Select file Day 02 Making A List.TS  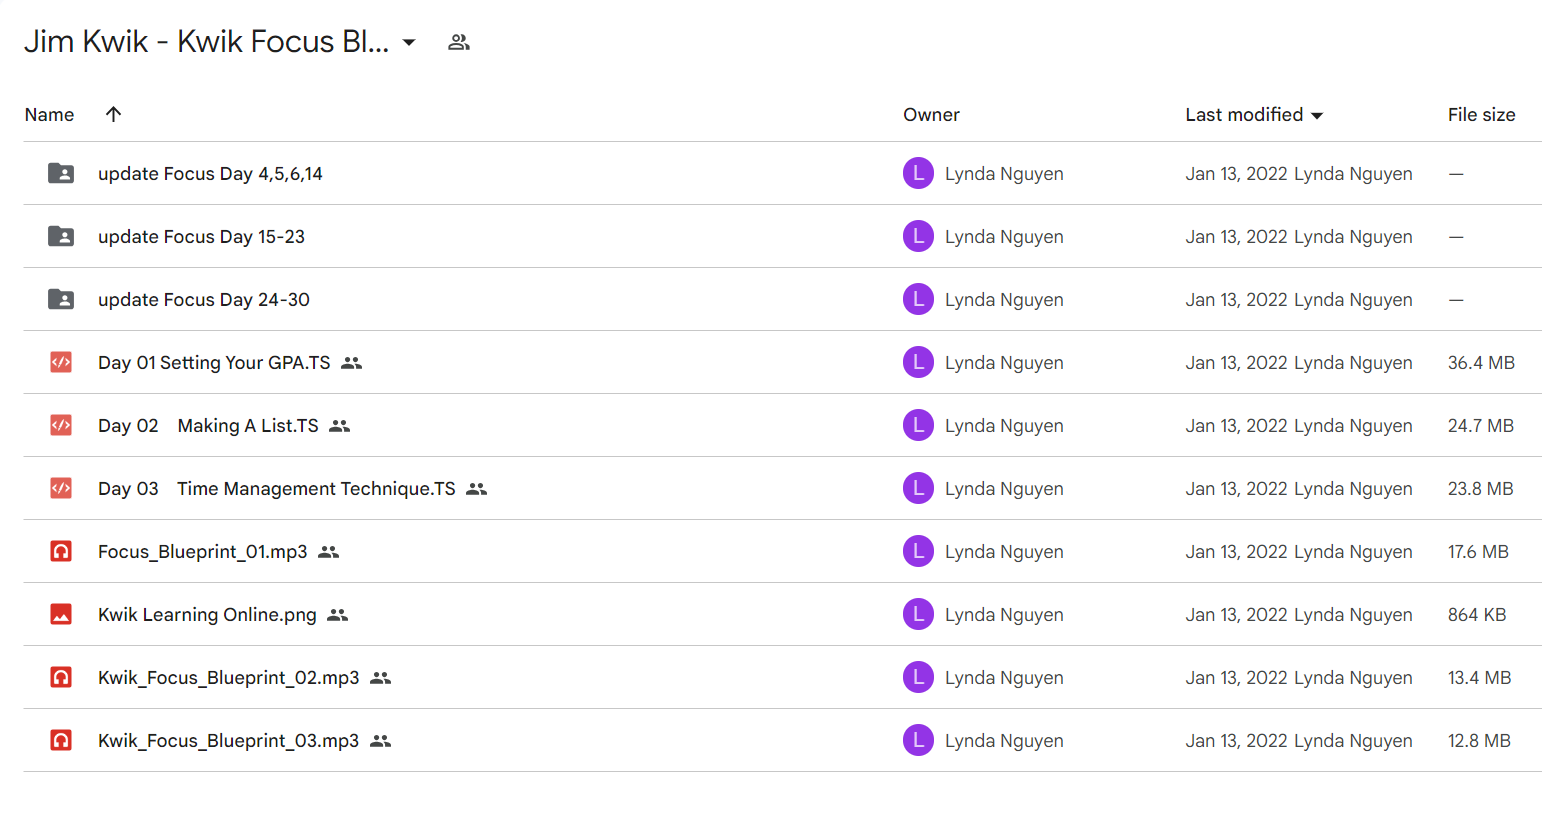pyautogui.click(x=208, y=426)
